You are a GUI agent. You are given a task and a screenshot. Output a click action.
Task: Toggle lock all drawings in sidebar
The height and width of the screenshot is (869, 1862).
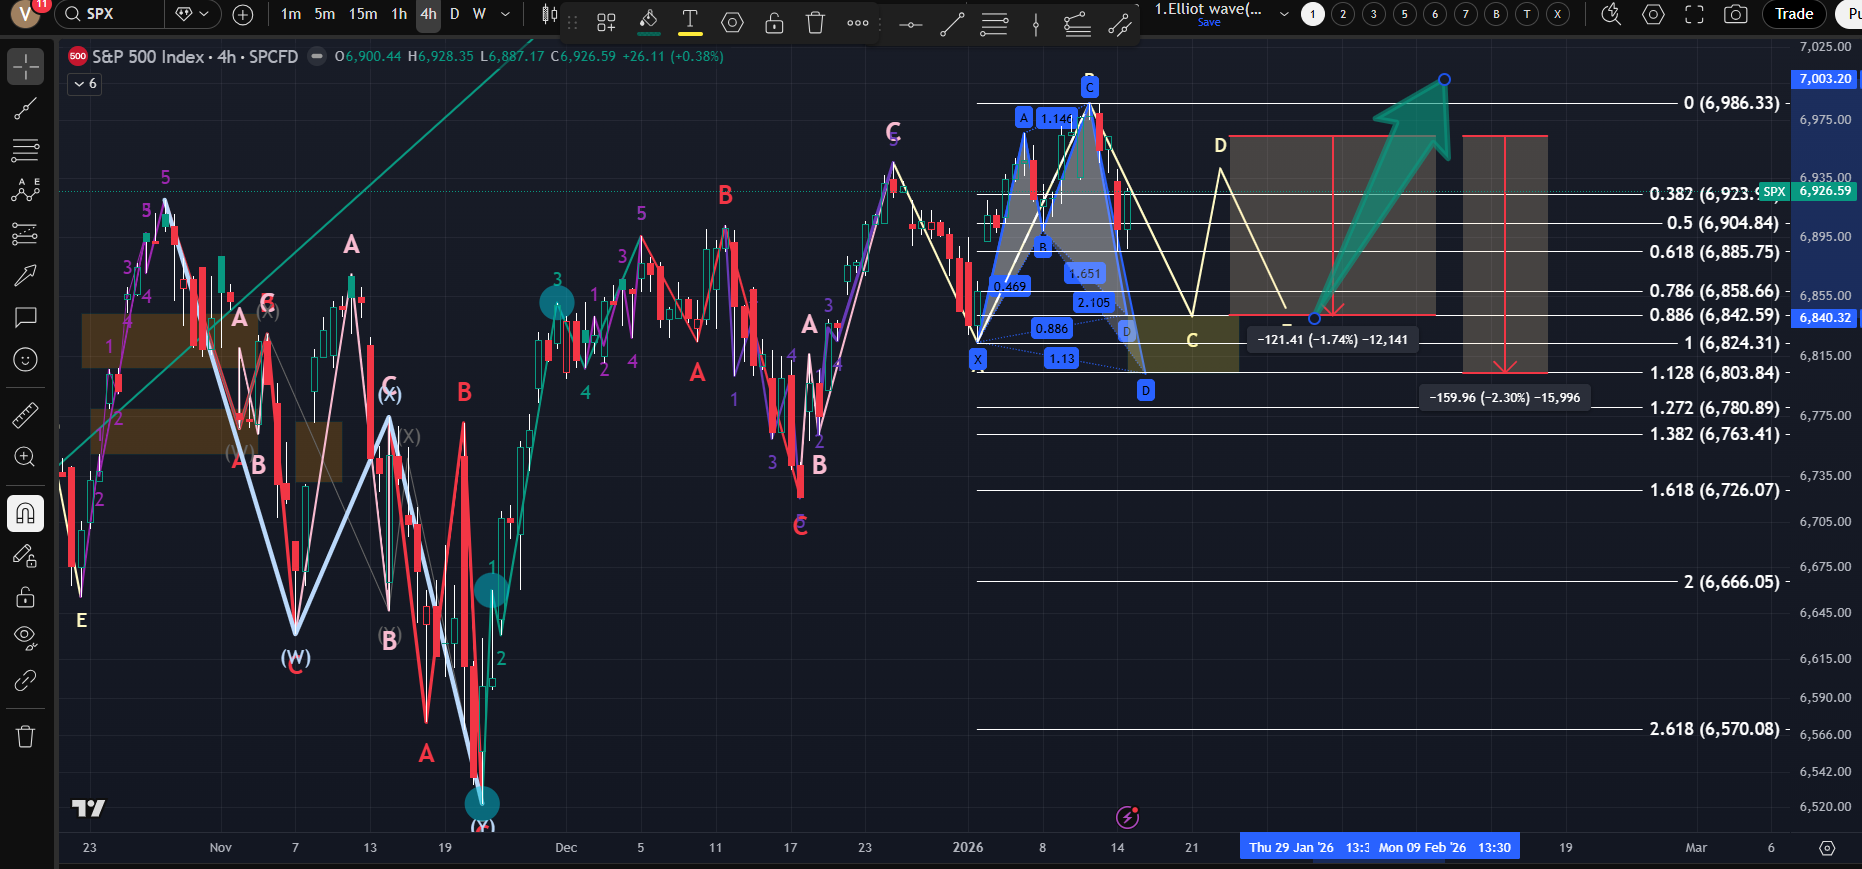[25, 597]
